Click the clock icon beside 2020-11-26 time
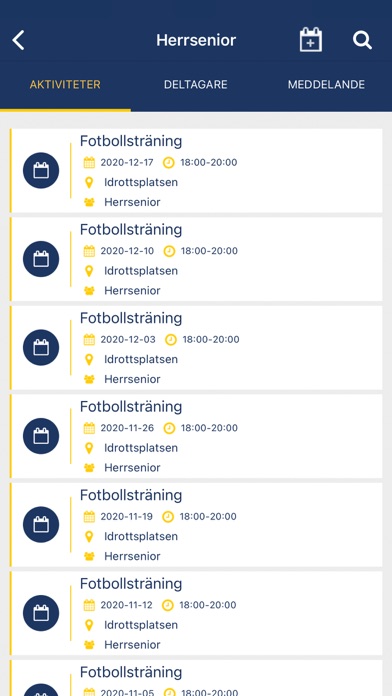The height and width of the screenshot is (696, 392). coord(169,428)
